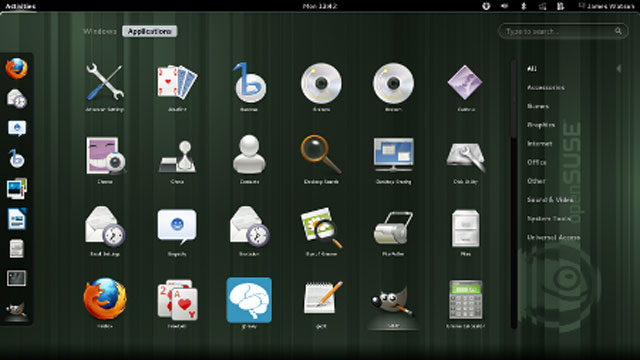This screenshot has width=640, height=360.
Task: Filter by the Office category
Action: pos(536,162)
